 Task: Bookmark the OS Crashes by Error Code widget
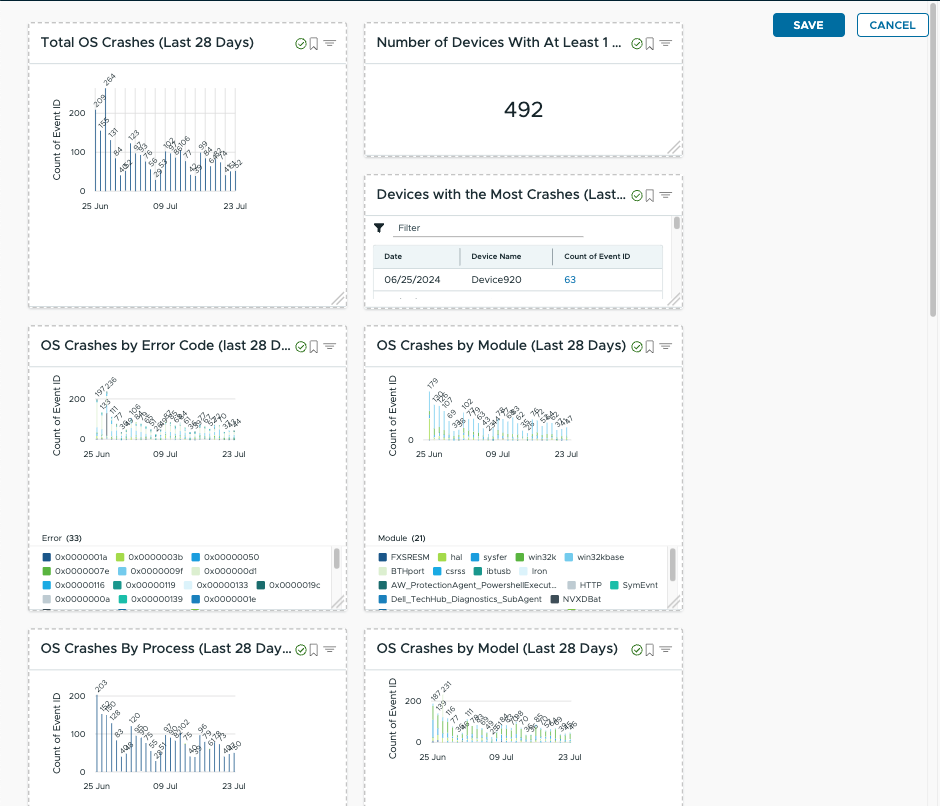(314, 346)
